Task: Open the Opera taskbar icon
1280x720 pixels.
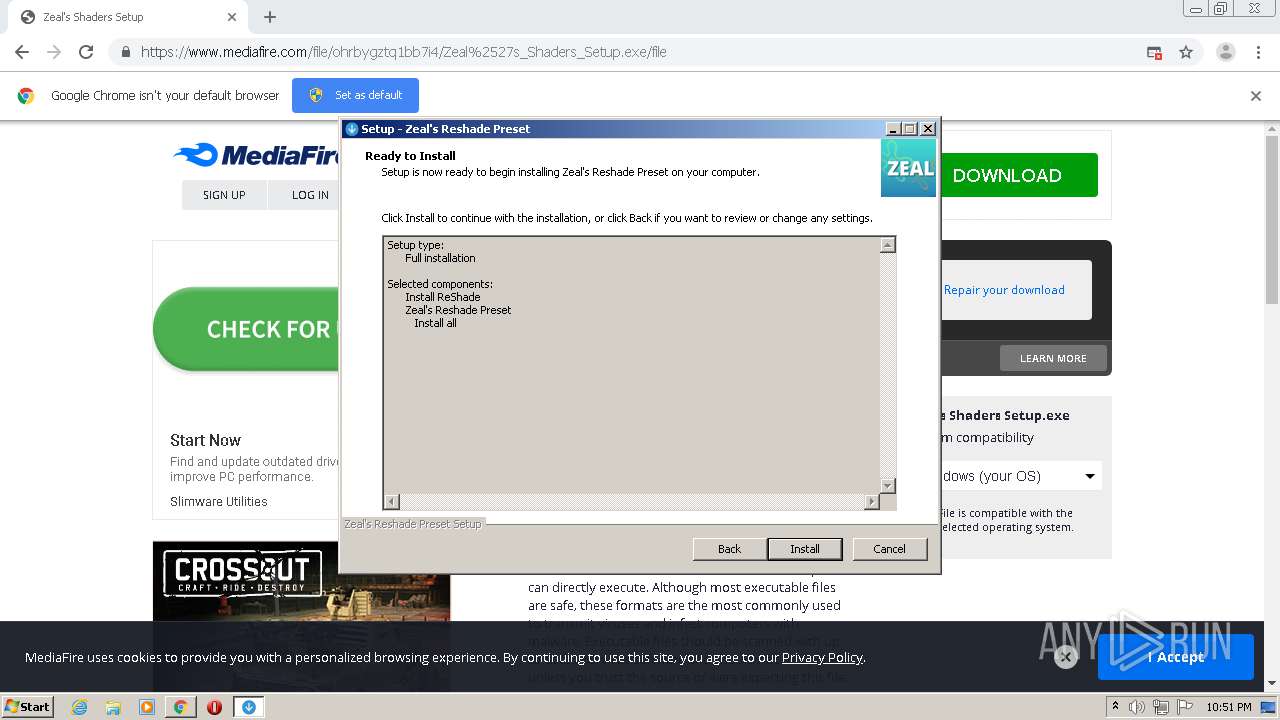Action: pos(214,707)
